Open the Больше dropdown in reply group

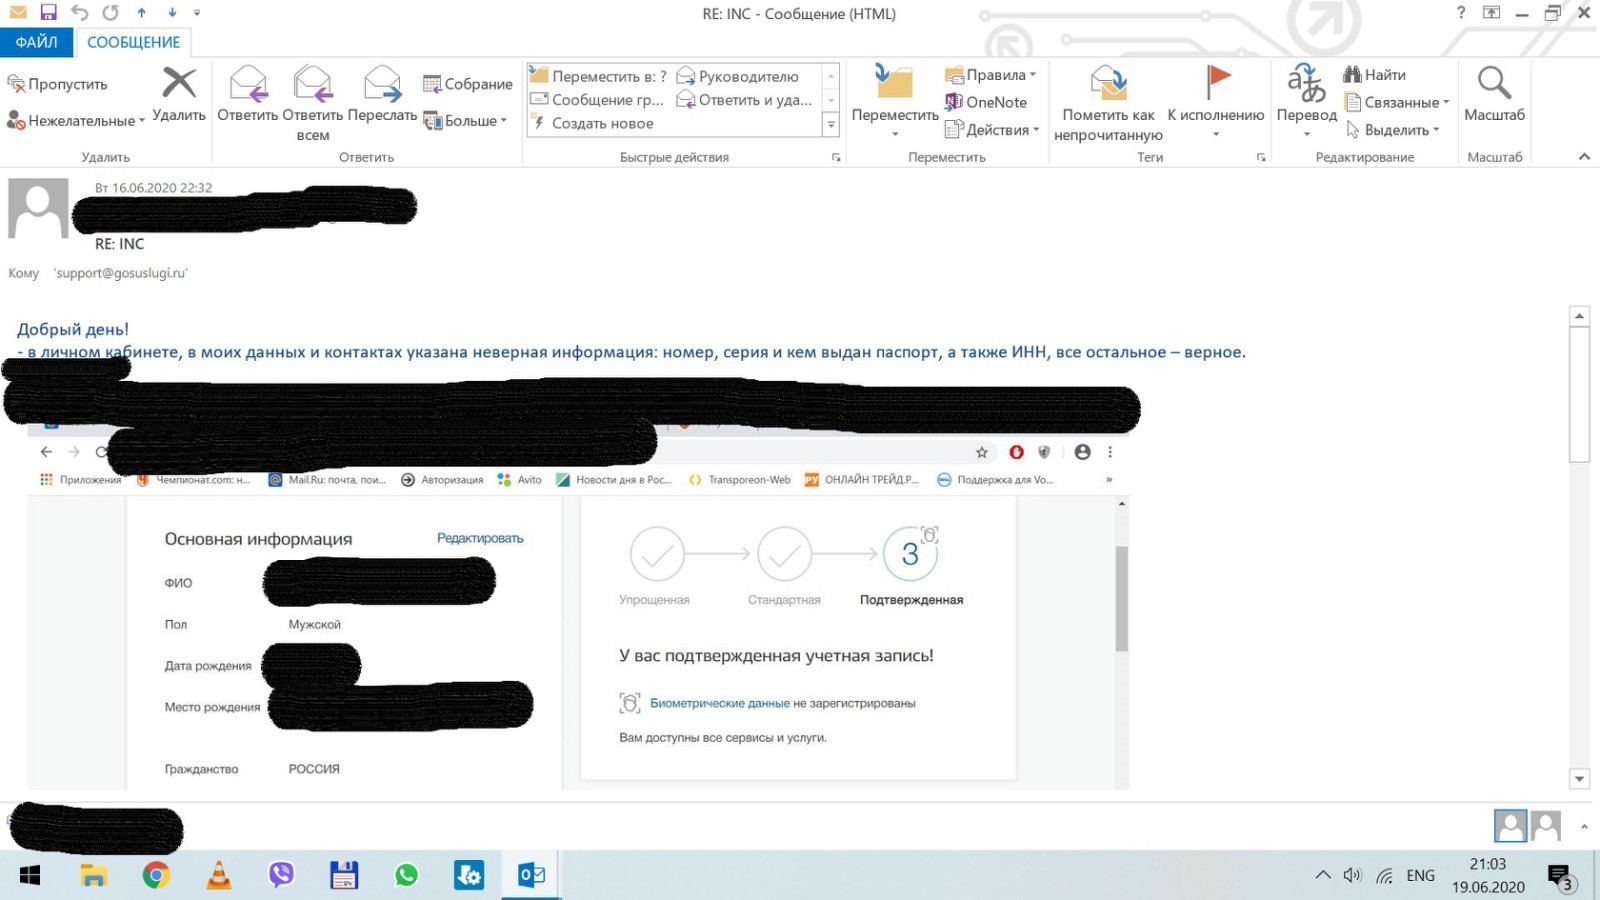click(x=465, y=121)
